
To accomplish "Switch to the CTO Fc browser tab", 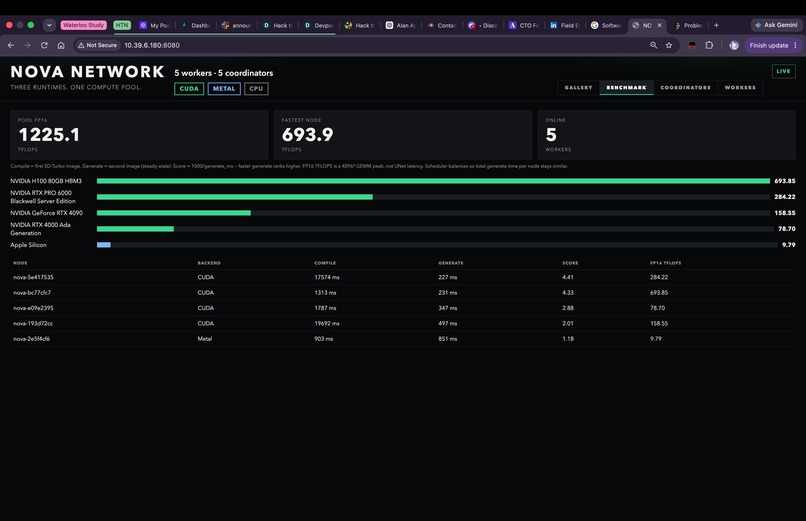I will [524, 25].
